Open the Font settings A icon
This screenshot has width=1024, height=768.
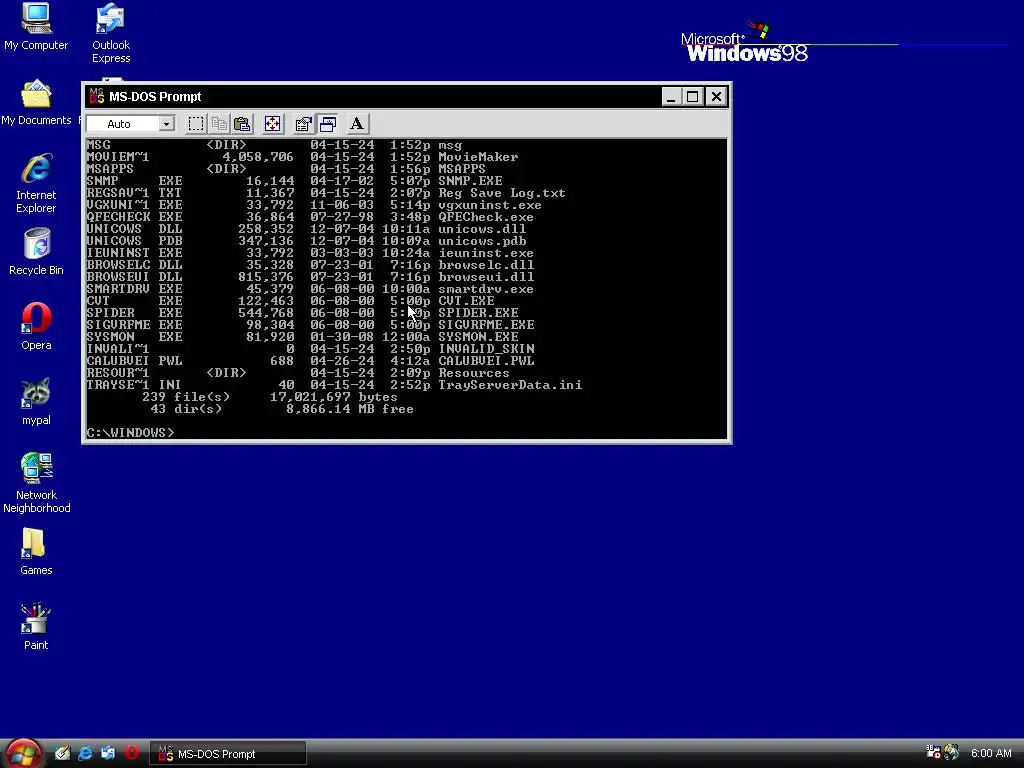[x=357, y=124]
